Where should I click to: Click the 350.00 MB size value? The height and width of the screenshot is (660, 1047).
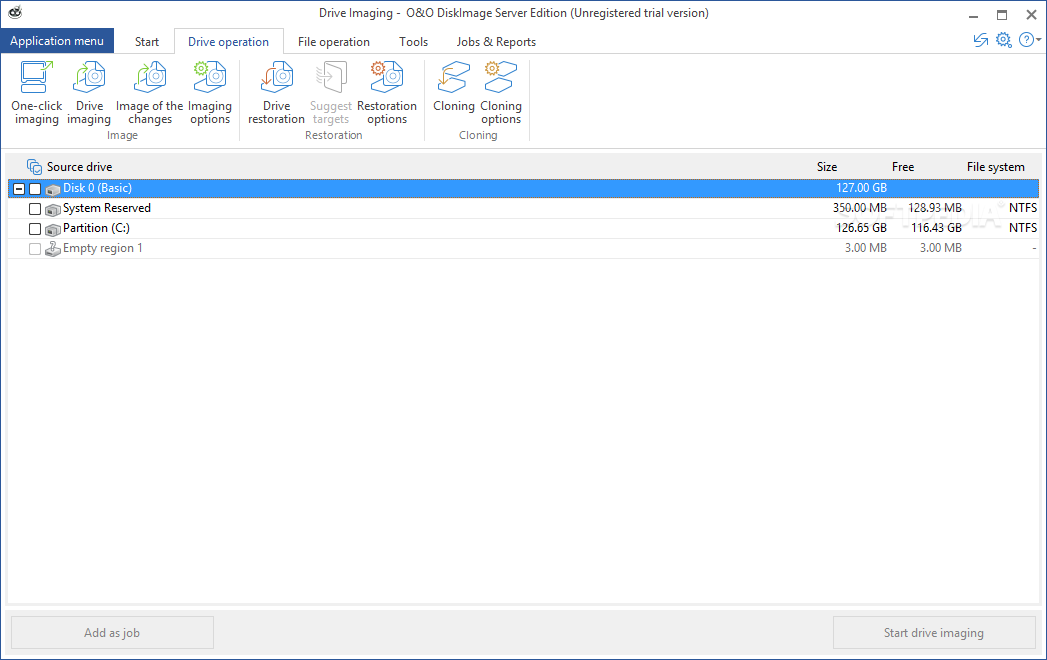point(859,208)
